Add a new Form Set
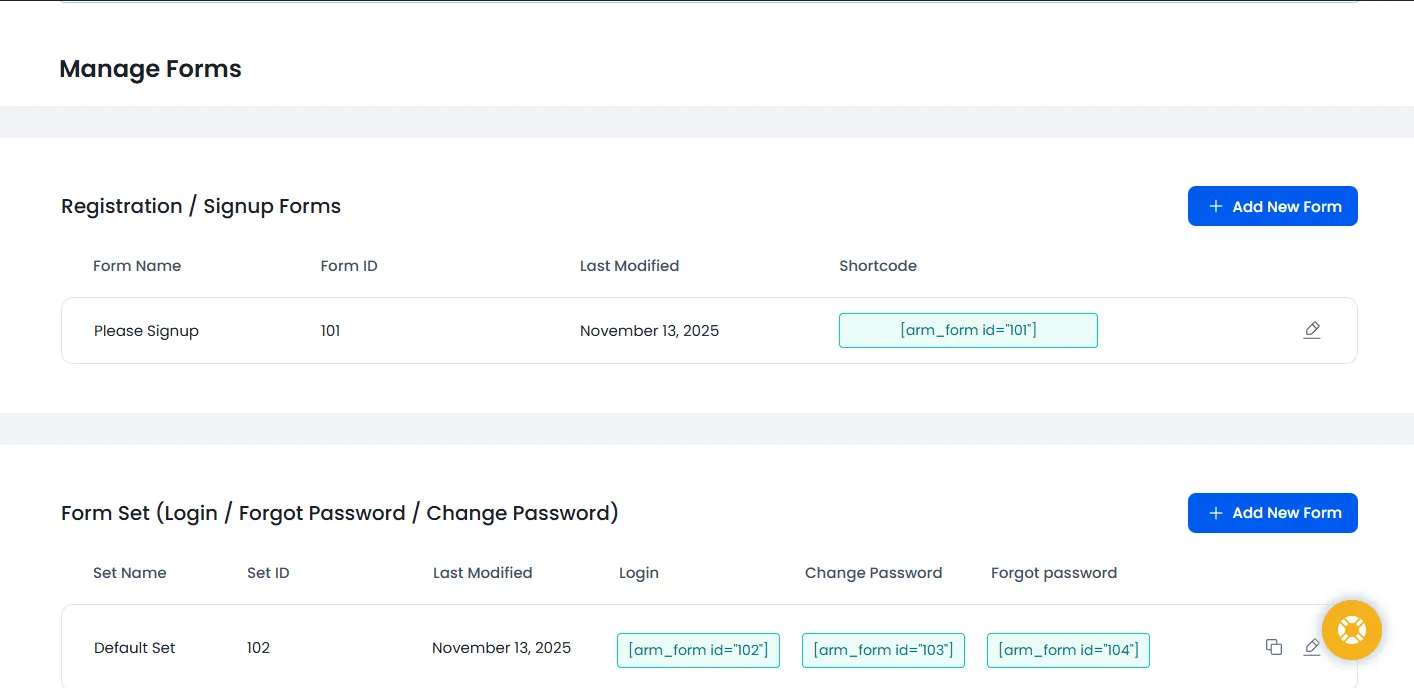This screenshot has width=1414, height=688. (1272, 513)
